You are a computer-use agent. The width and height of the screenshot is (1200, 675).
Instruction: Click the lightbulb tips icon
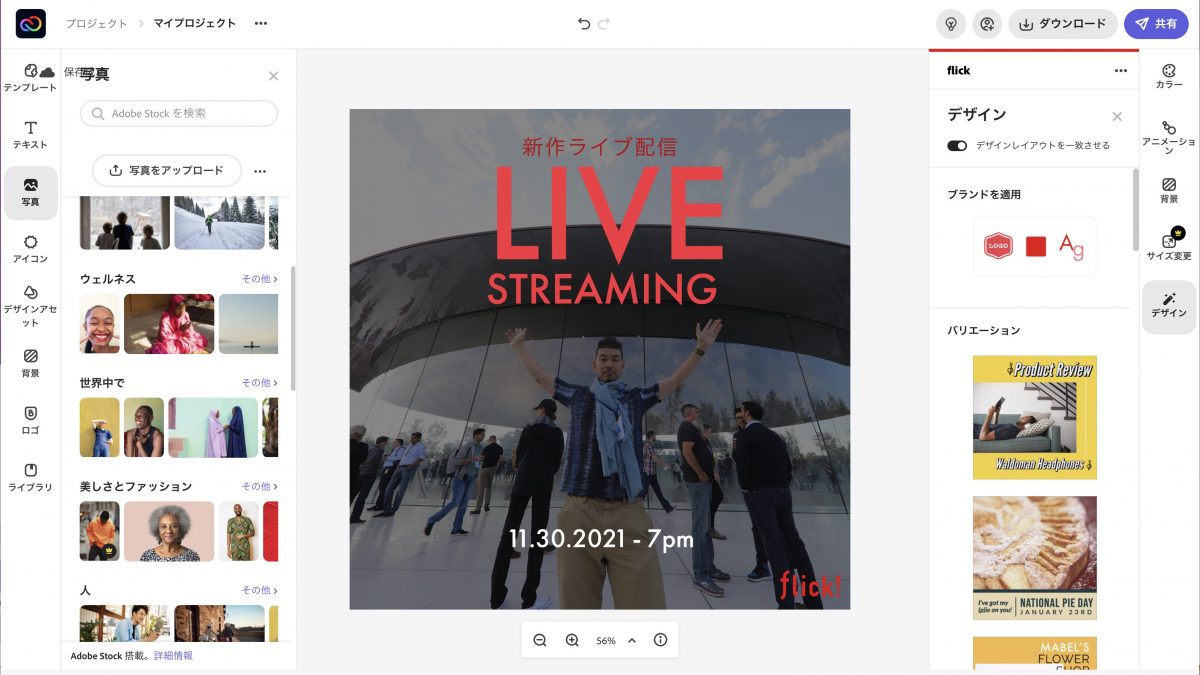click(x=951, y=24)
